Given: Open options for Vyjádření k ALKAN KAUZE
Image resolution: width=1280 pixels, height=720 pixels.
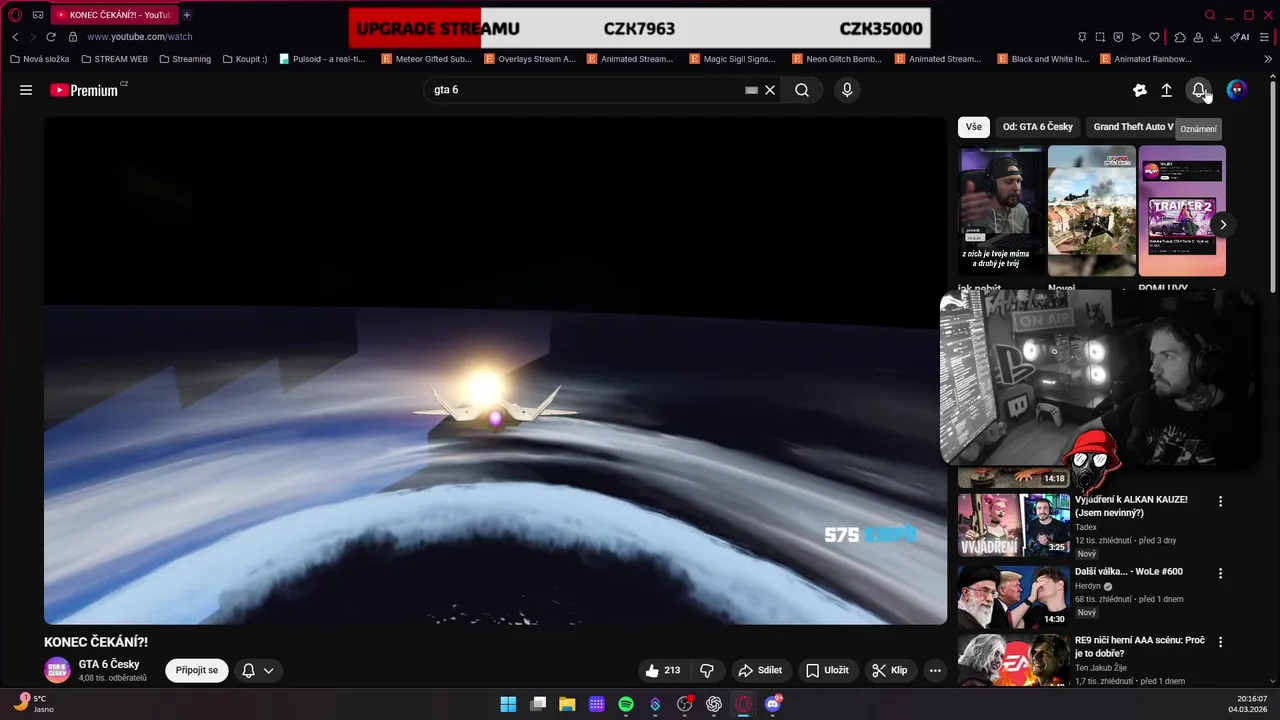Looking at the screenshot, I should point(1220,501).
